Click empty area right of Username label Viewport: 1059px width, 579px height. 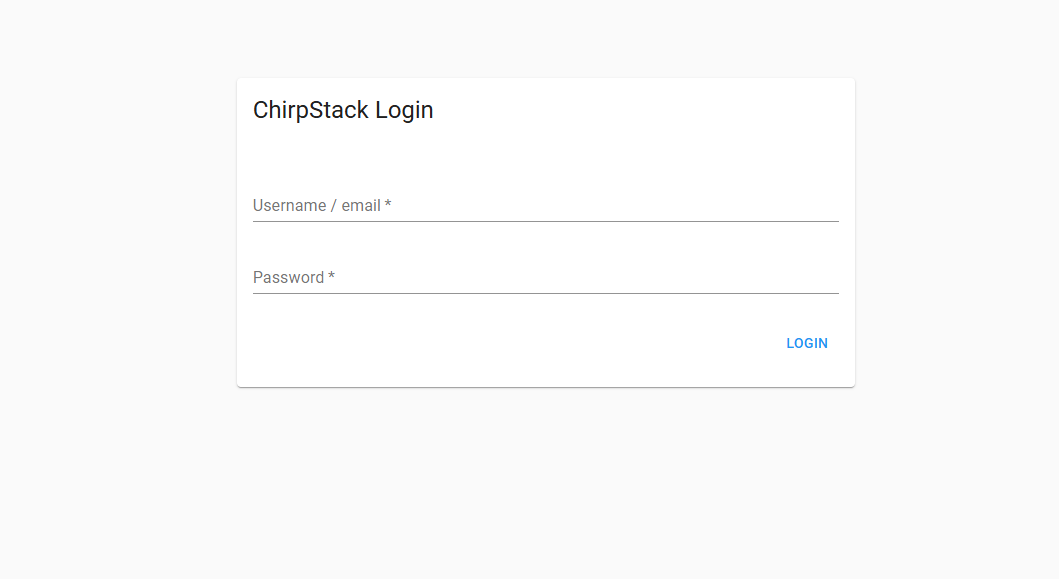tap(620, 205)
